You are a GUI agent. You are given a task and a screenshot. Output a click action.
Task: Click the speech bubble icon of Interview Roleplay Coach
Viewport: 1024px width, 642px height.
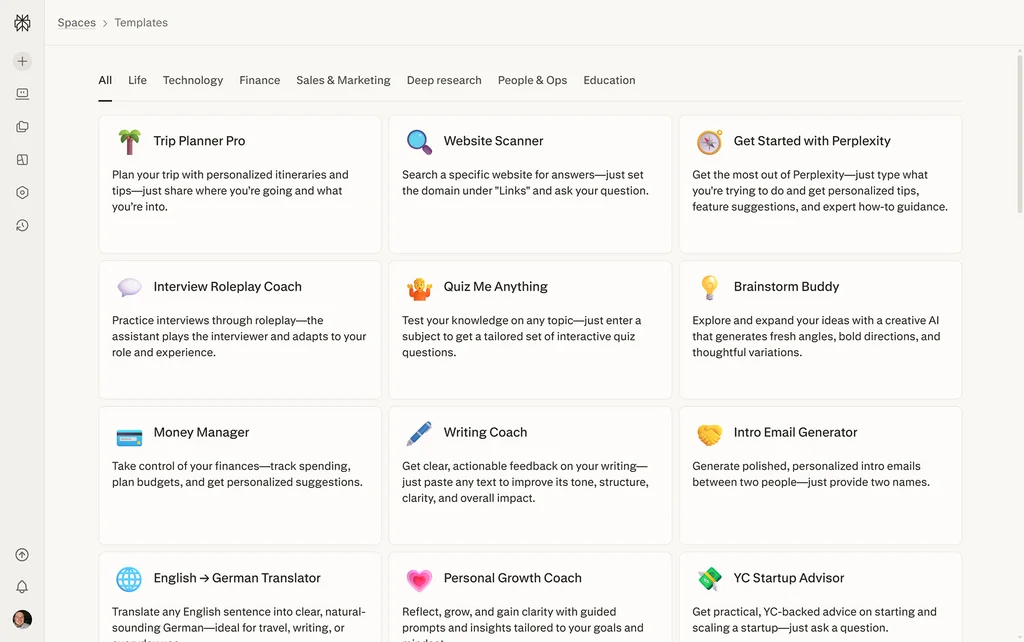(129, 287)
